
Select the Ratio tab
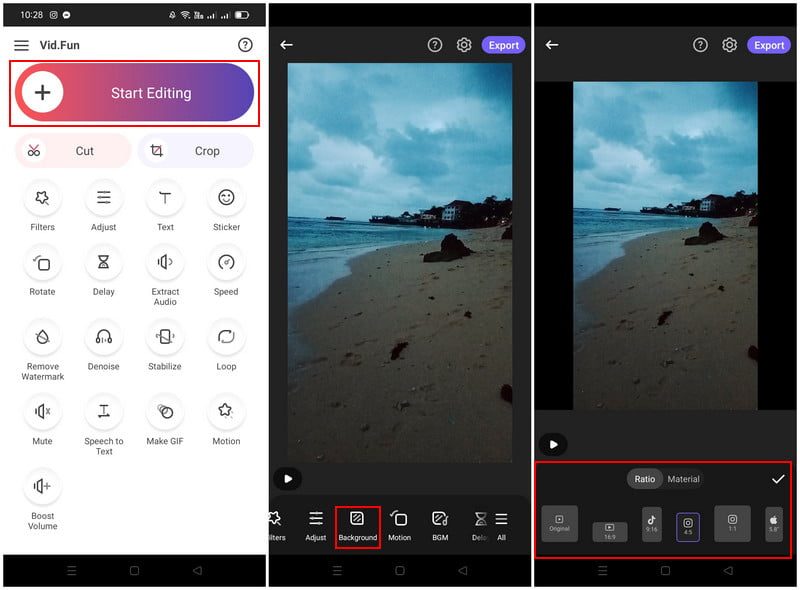point(645,479)
